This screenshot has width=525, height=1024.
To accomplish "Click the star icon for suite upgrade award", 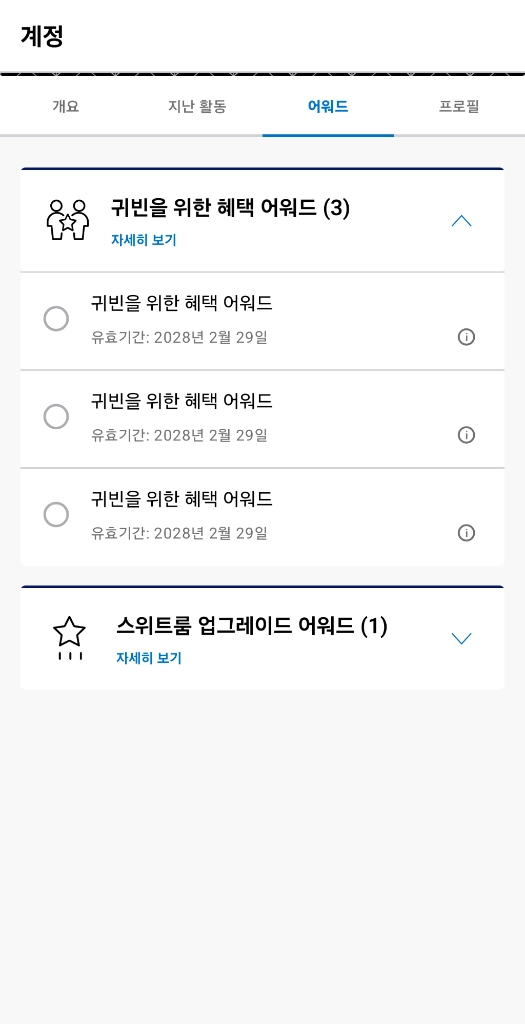I will point(69,639).
